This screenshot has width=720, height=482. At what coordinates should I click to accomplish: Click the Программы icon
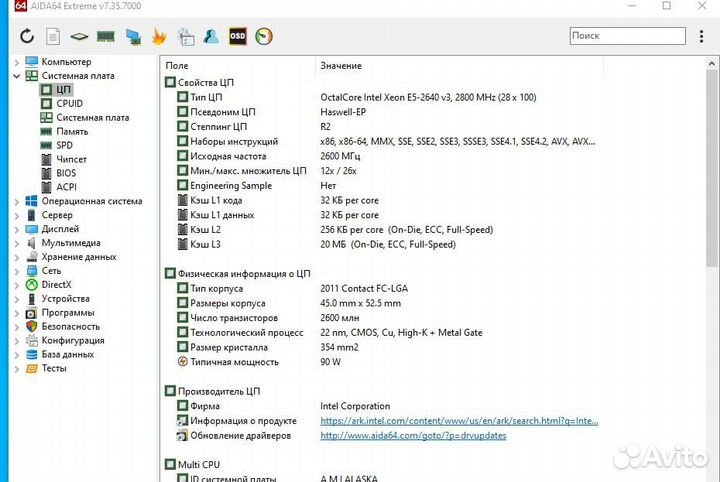31,313
